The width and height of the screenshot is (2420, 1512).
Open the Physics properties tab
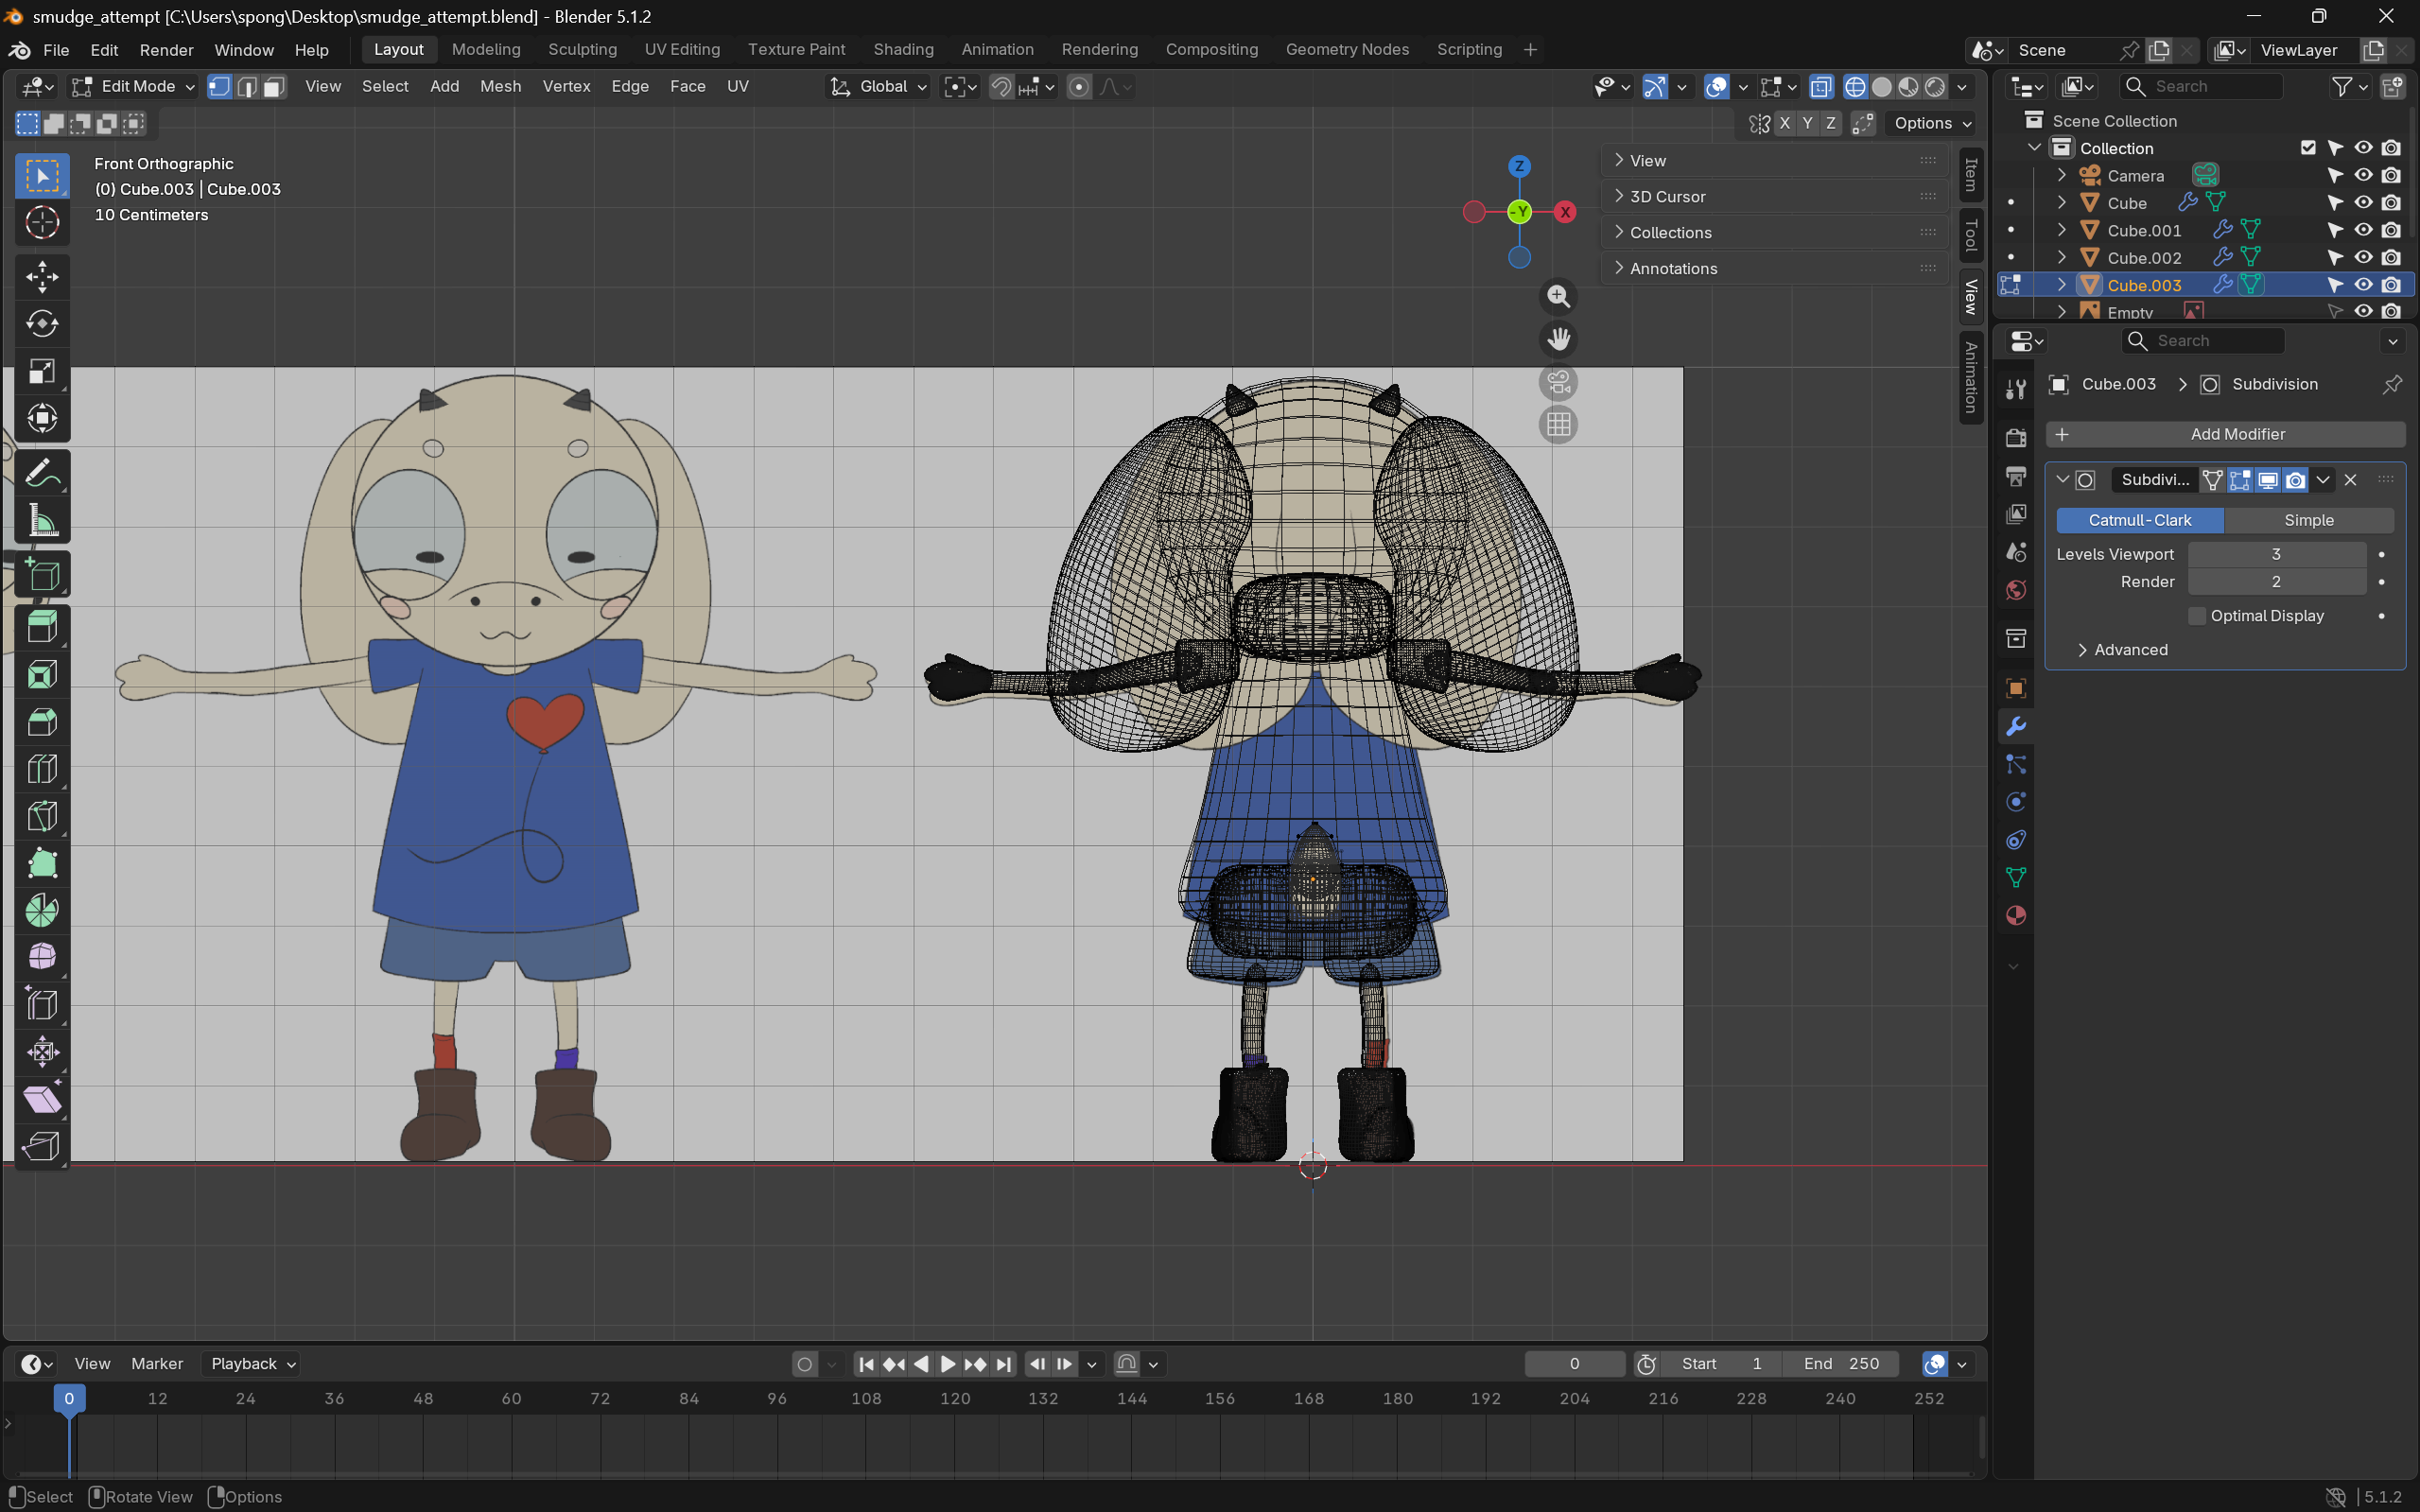coord(2016,802)
